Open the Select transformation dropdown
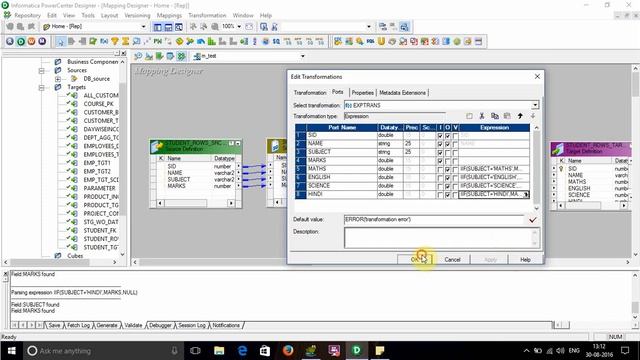Image resolution: width=640 pixels, height=360 pixels. pos(535,105)
